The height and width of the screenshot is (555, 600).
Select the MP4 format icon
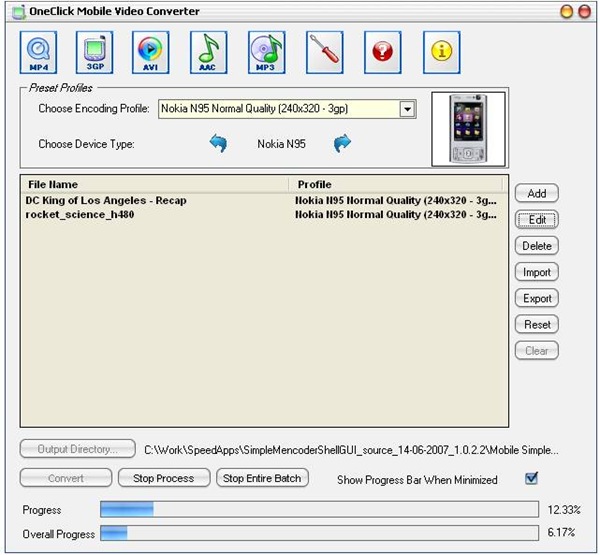tap(38, 52)
